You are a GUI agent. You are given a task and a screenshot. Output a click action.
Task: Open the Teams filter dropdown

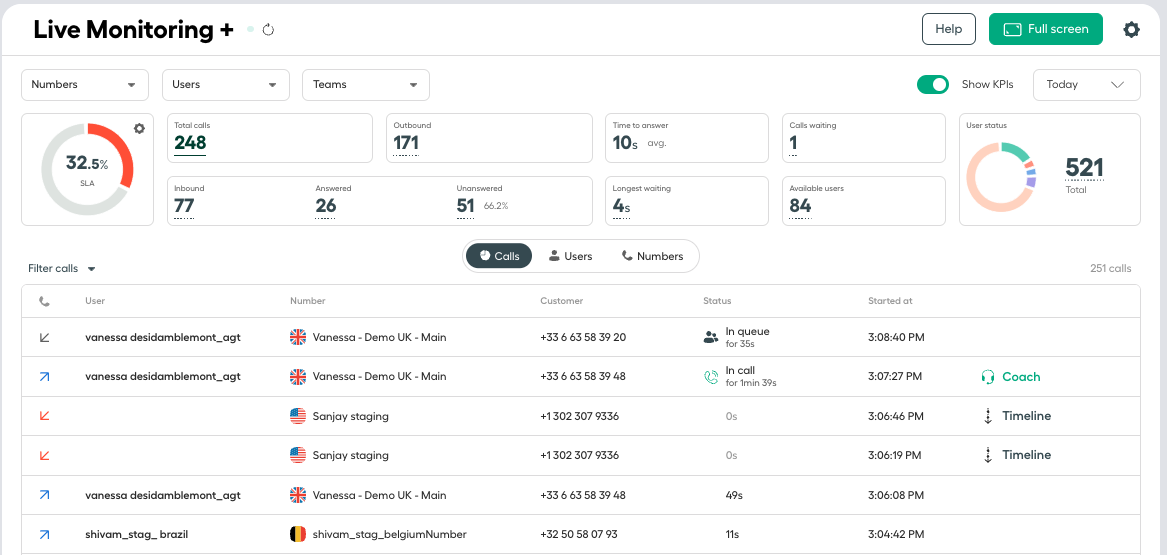pyautogui.click(x=365, y=85)
